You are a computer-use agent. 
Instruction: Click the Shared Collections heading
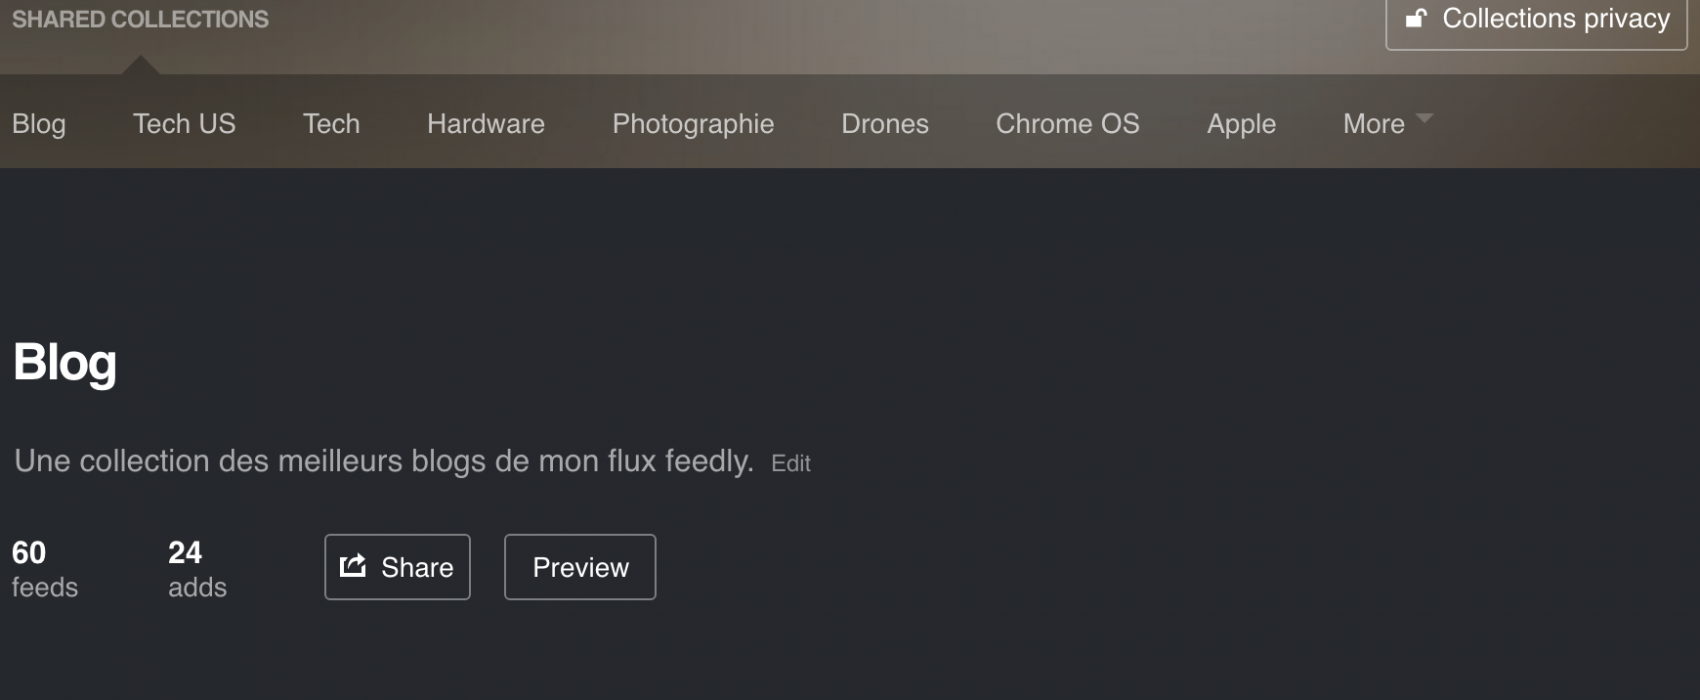tap(140, 19)
